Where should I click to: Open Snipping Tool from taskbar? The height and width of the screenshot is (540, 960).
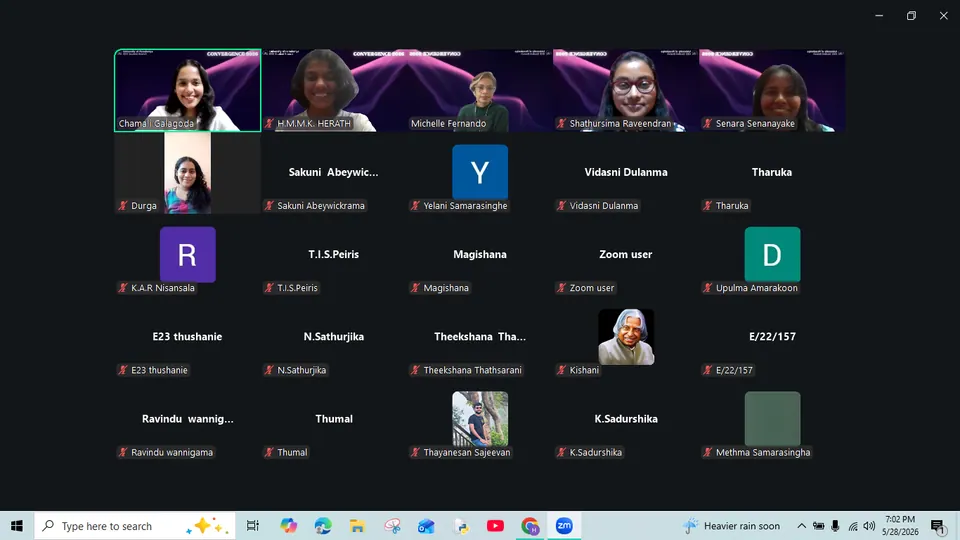(392, 526)
